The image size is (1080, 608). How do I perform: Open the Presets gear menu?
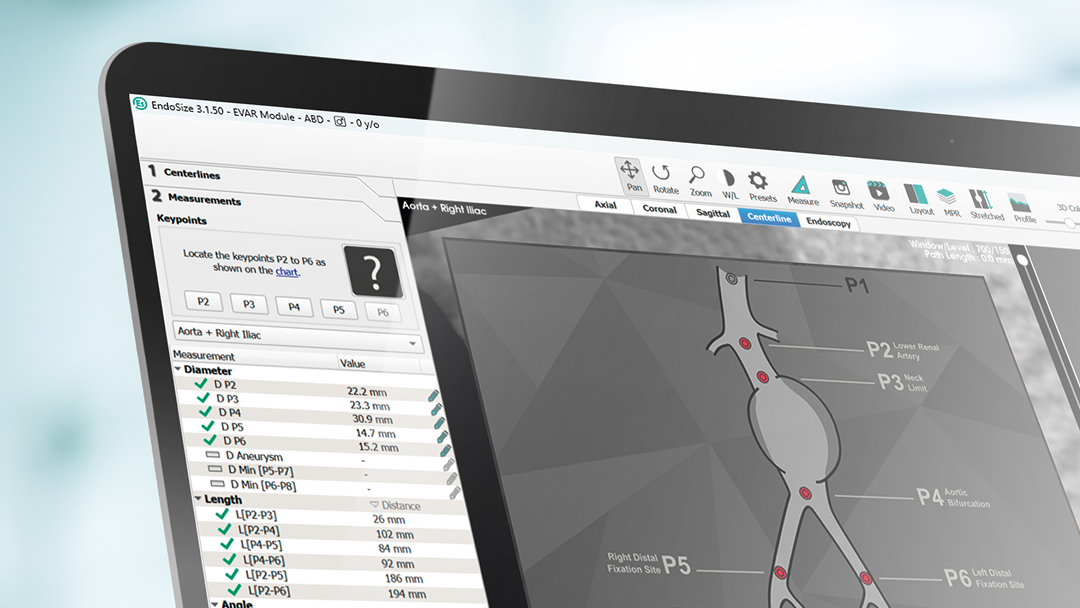(x=761, y=187)
